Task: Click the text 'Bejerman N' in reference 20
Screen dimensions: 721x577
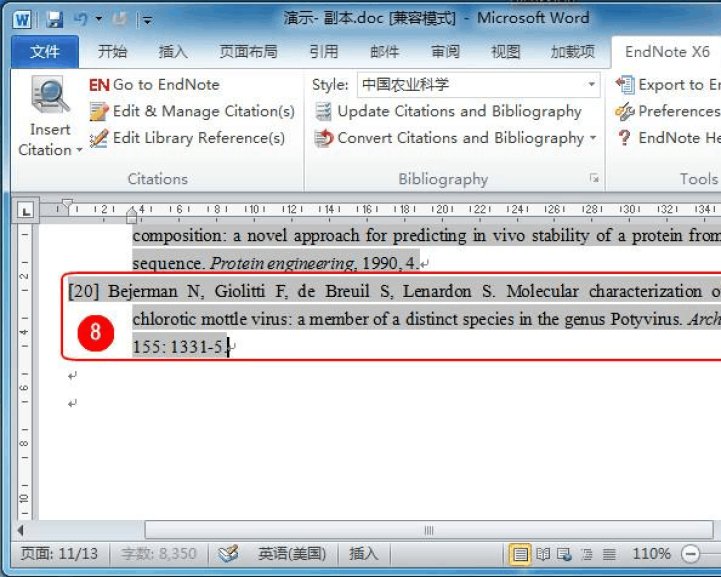Action: (156, 291)
